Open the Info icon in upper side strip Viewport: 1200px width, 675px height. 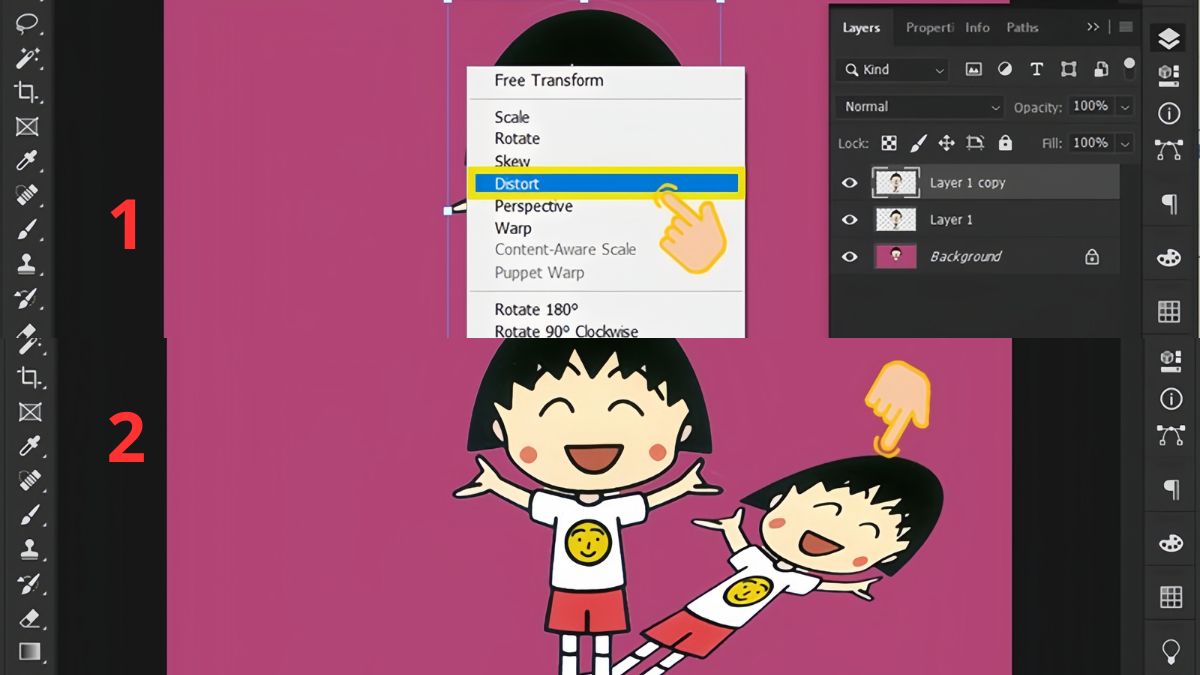tap(1169, 113)
